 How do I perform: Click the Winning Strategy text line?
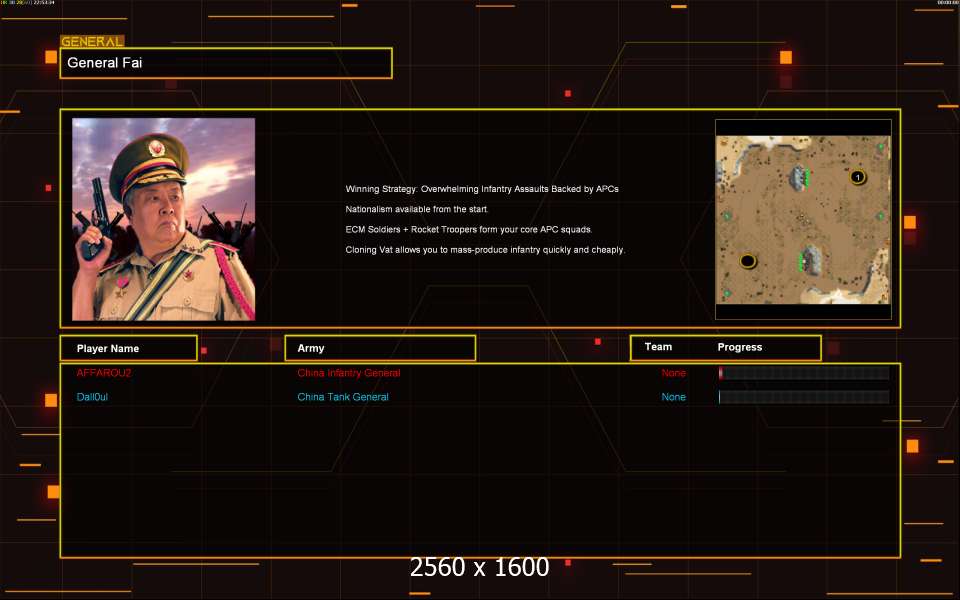click(482, 189)
